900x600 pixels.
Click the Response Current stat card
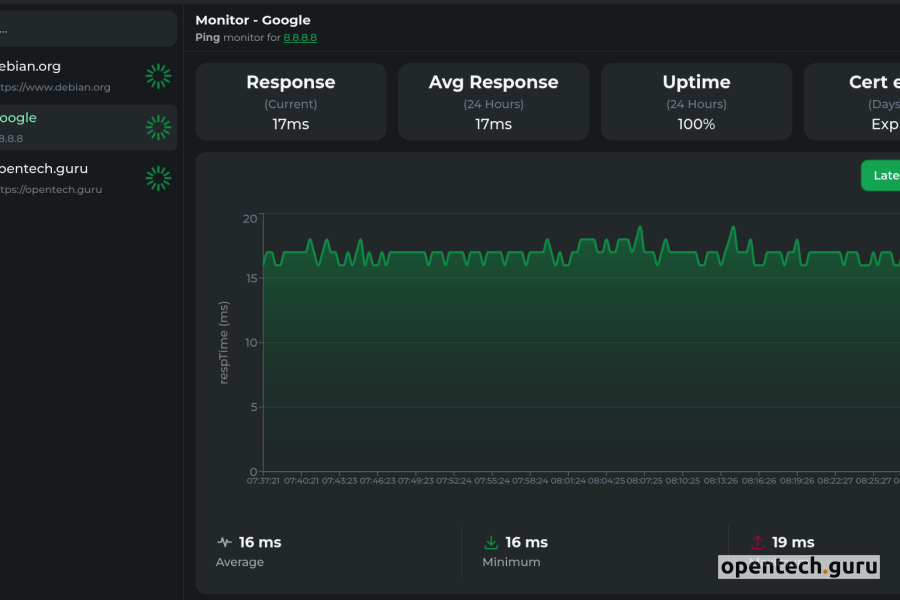290,101
